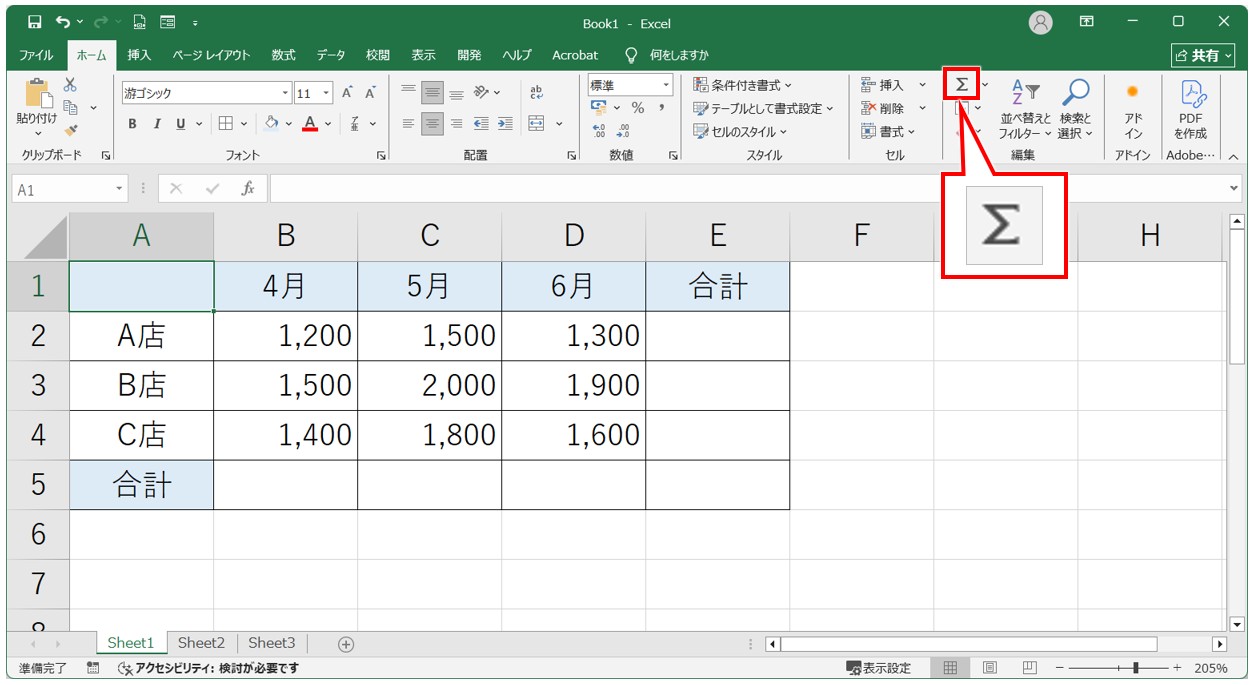
Task: Switch to Page Break Preview view
Action: 1029,668
